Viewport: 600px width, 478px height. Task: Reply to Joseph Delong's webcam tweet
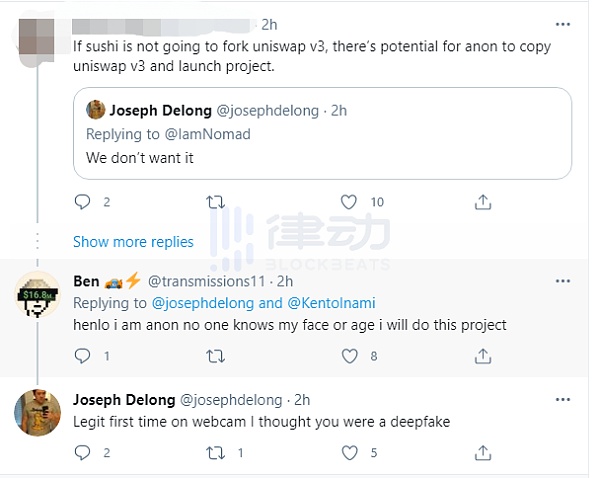tap(82, 453)
